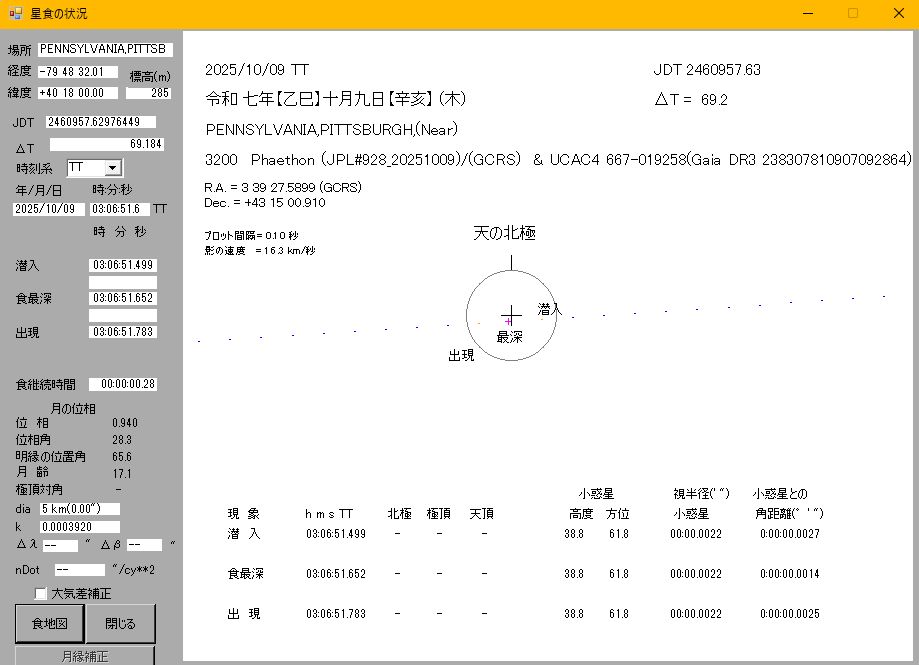
Task: Click the crosshair marker at the circle center
Action: click(x=510, y=314)
